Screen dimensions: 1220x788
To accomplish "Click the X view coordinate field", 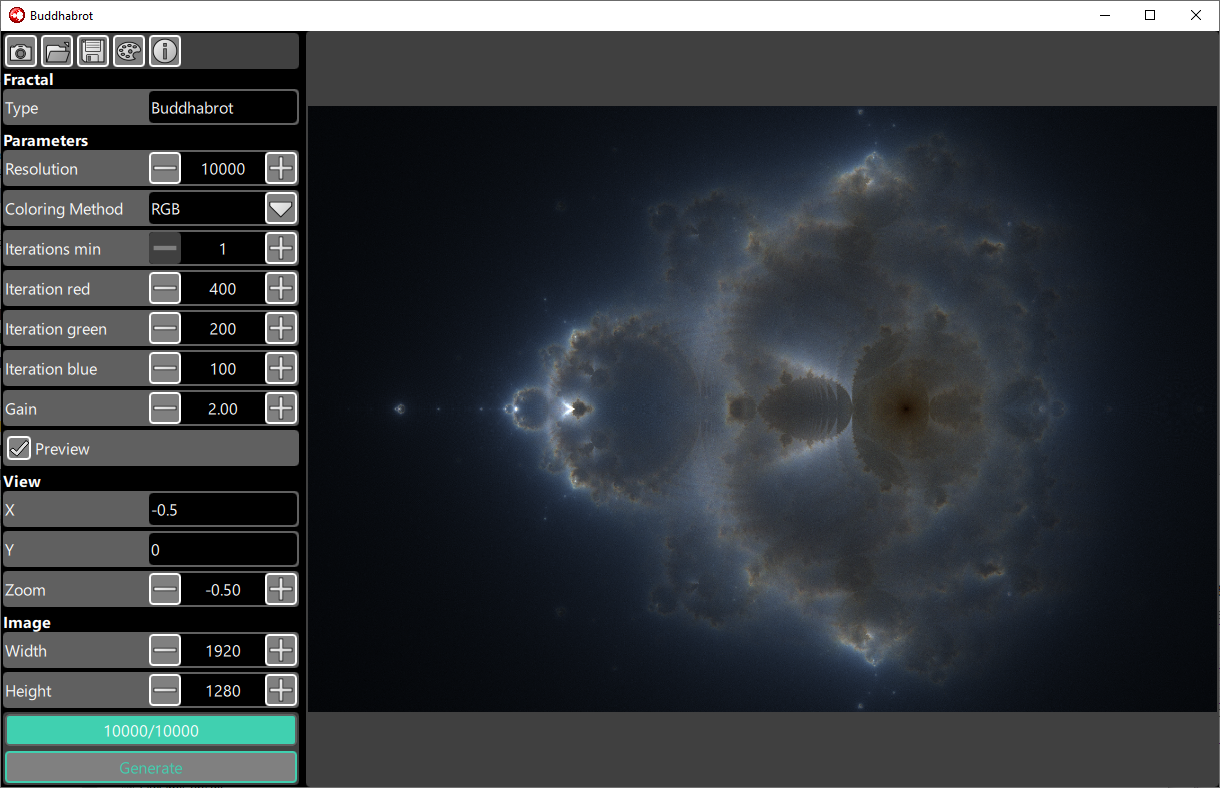I will point(222,509).
